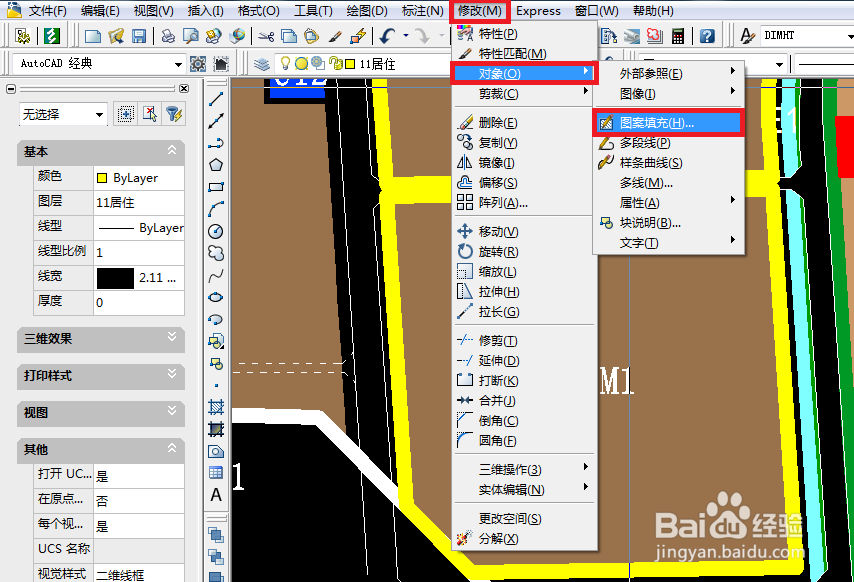
Task: Click the Paste clipboard icon
Action: [x=311, y=36]
